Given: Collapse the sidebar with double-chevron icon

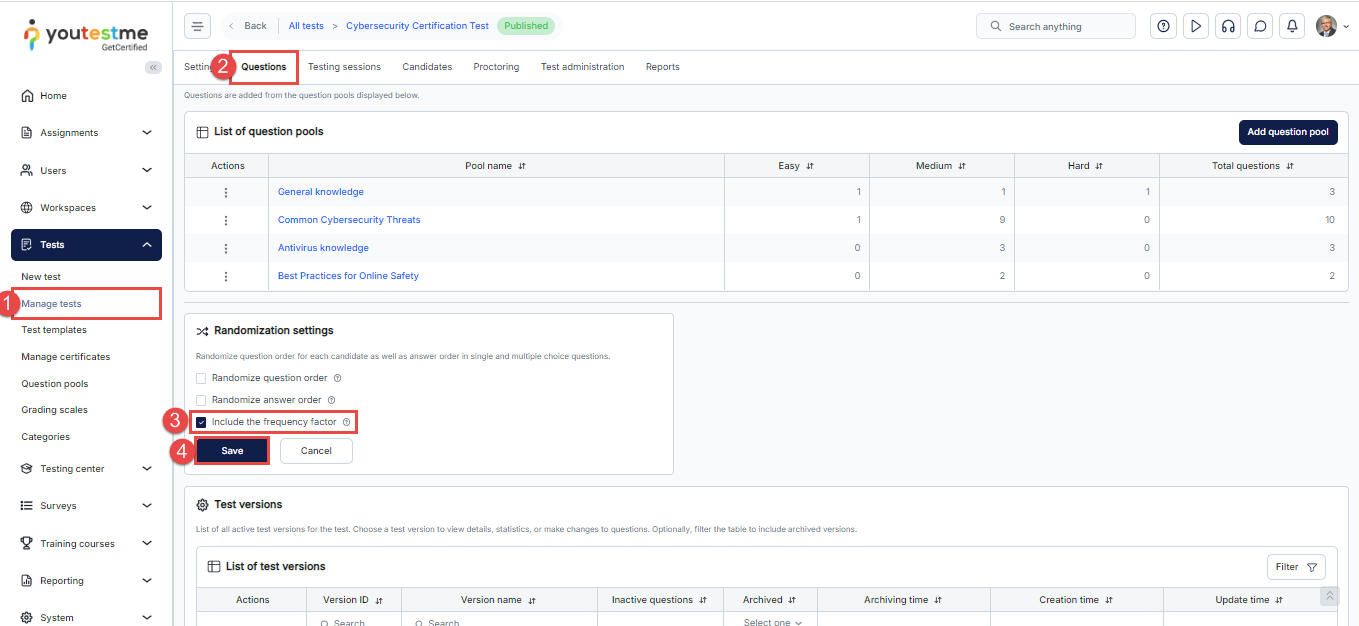Looking at the screenshot, I should [x=153, y=67].
